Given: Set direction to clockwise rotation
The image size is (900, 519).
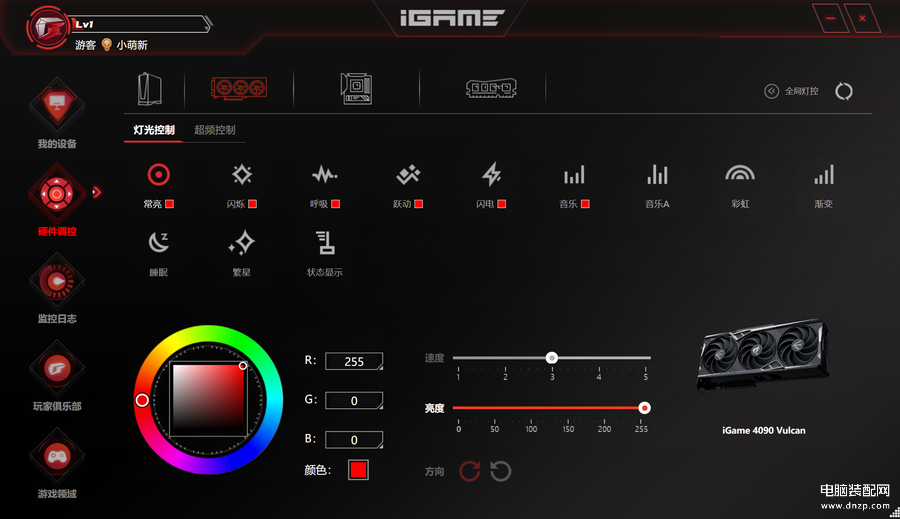Looking at the screenshot, I should 470,471.
